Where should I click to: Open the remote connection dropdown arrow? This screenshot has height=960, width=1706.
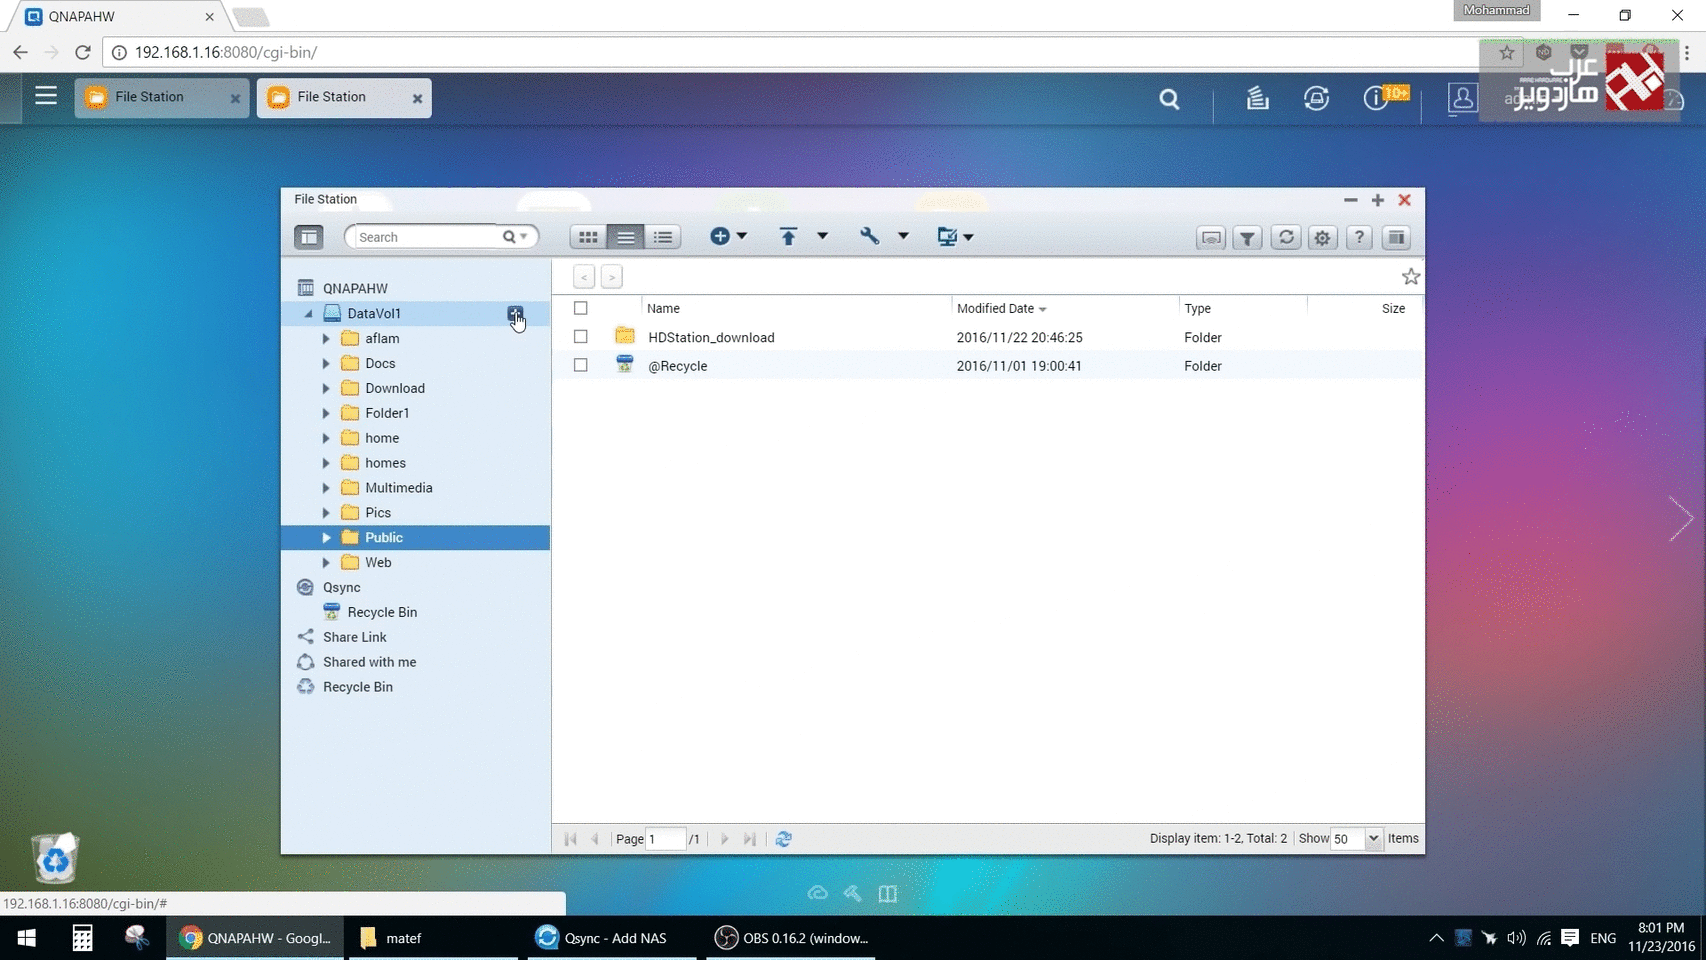coord(968,237)
